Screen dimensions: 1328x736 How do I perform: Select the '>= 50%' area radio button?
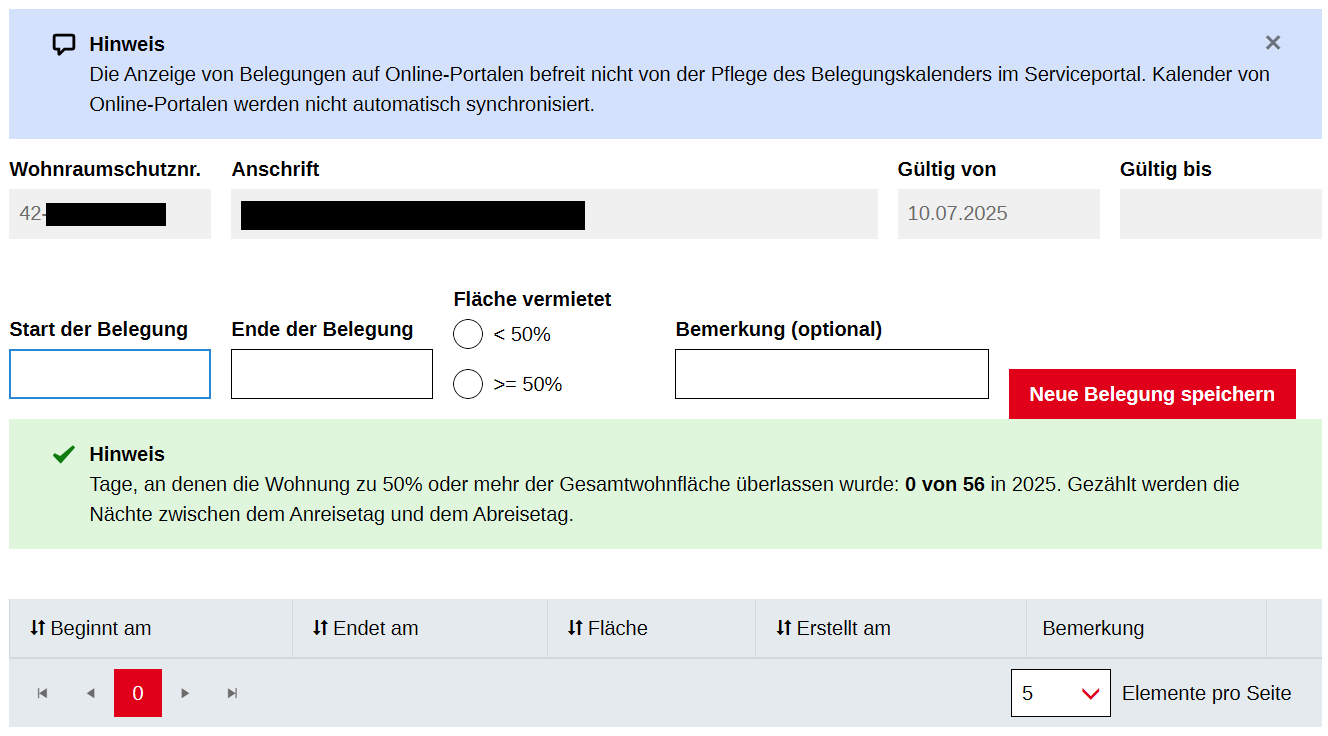468,384
